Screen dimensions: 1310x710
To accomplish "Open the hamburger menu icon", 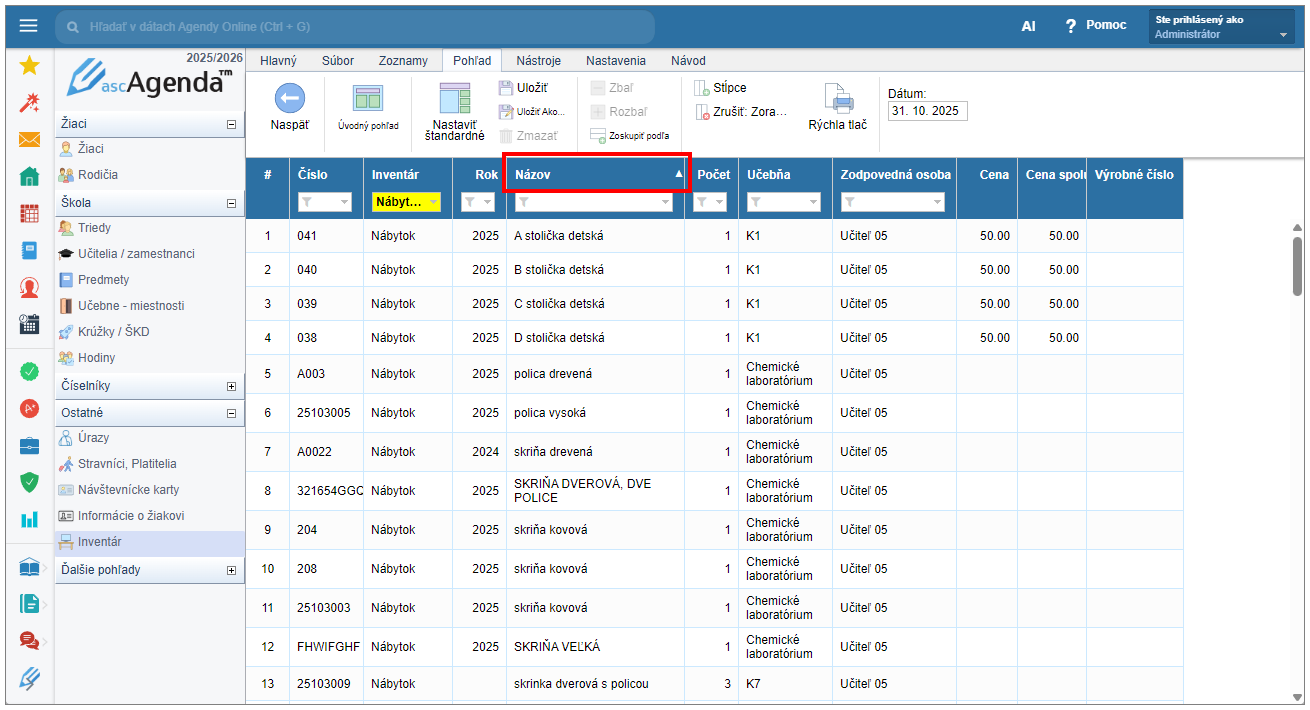I will 28,26.
